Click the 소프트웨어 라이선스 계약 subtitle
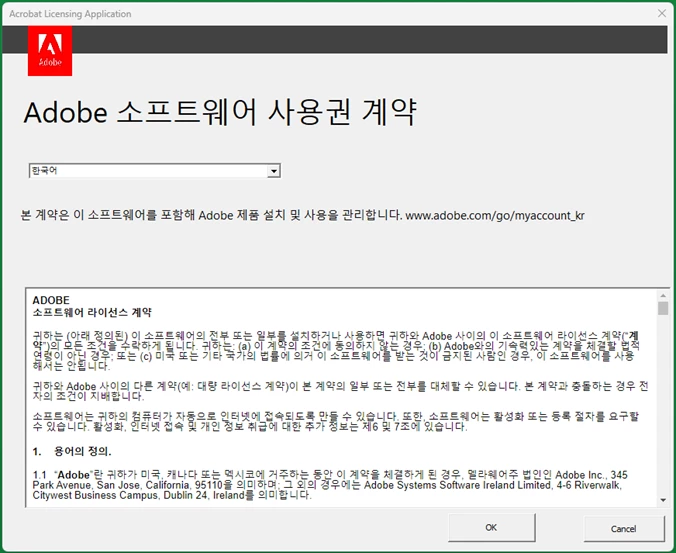 tap(92, 312)
